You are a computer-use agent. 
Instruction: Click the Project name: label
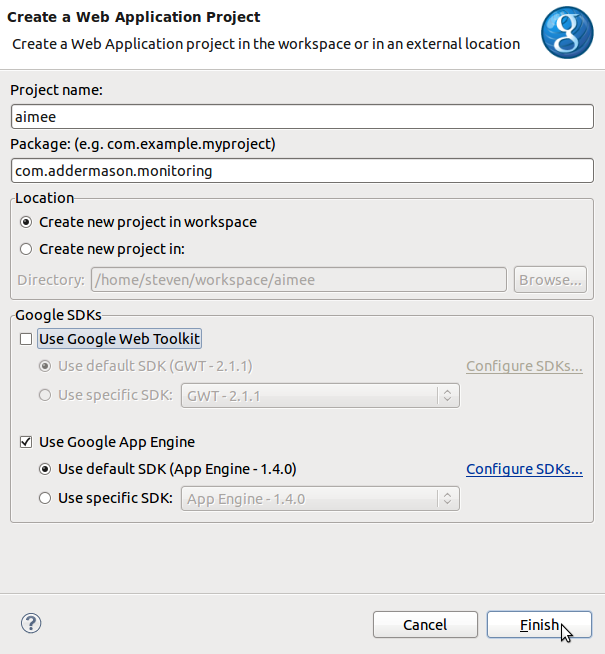pos(56,90)
